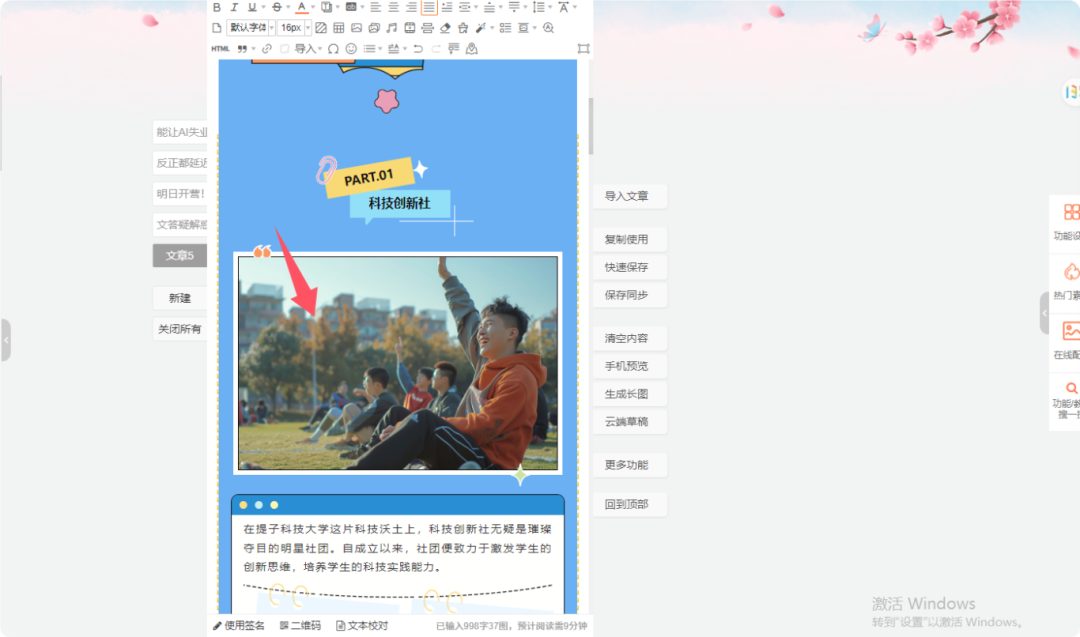
Task: Open the emoji picker
Action: click(351, 49)
